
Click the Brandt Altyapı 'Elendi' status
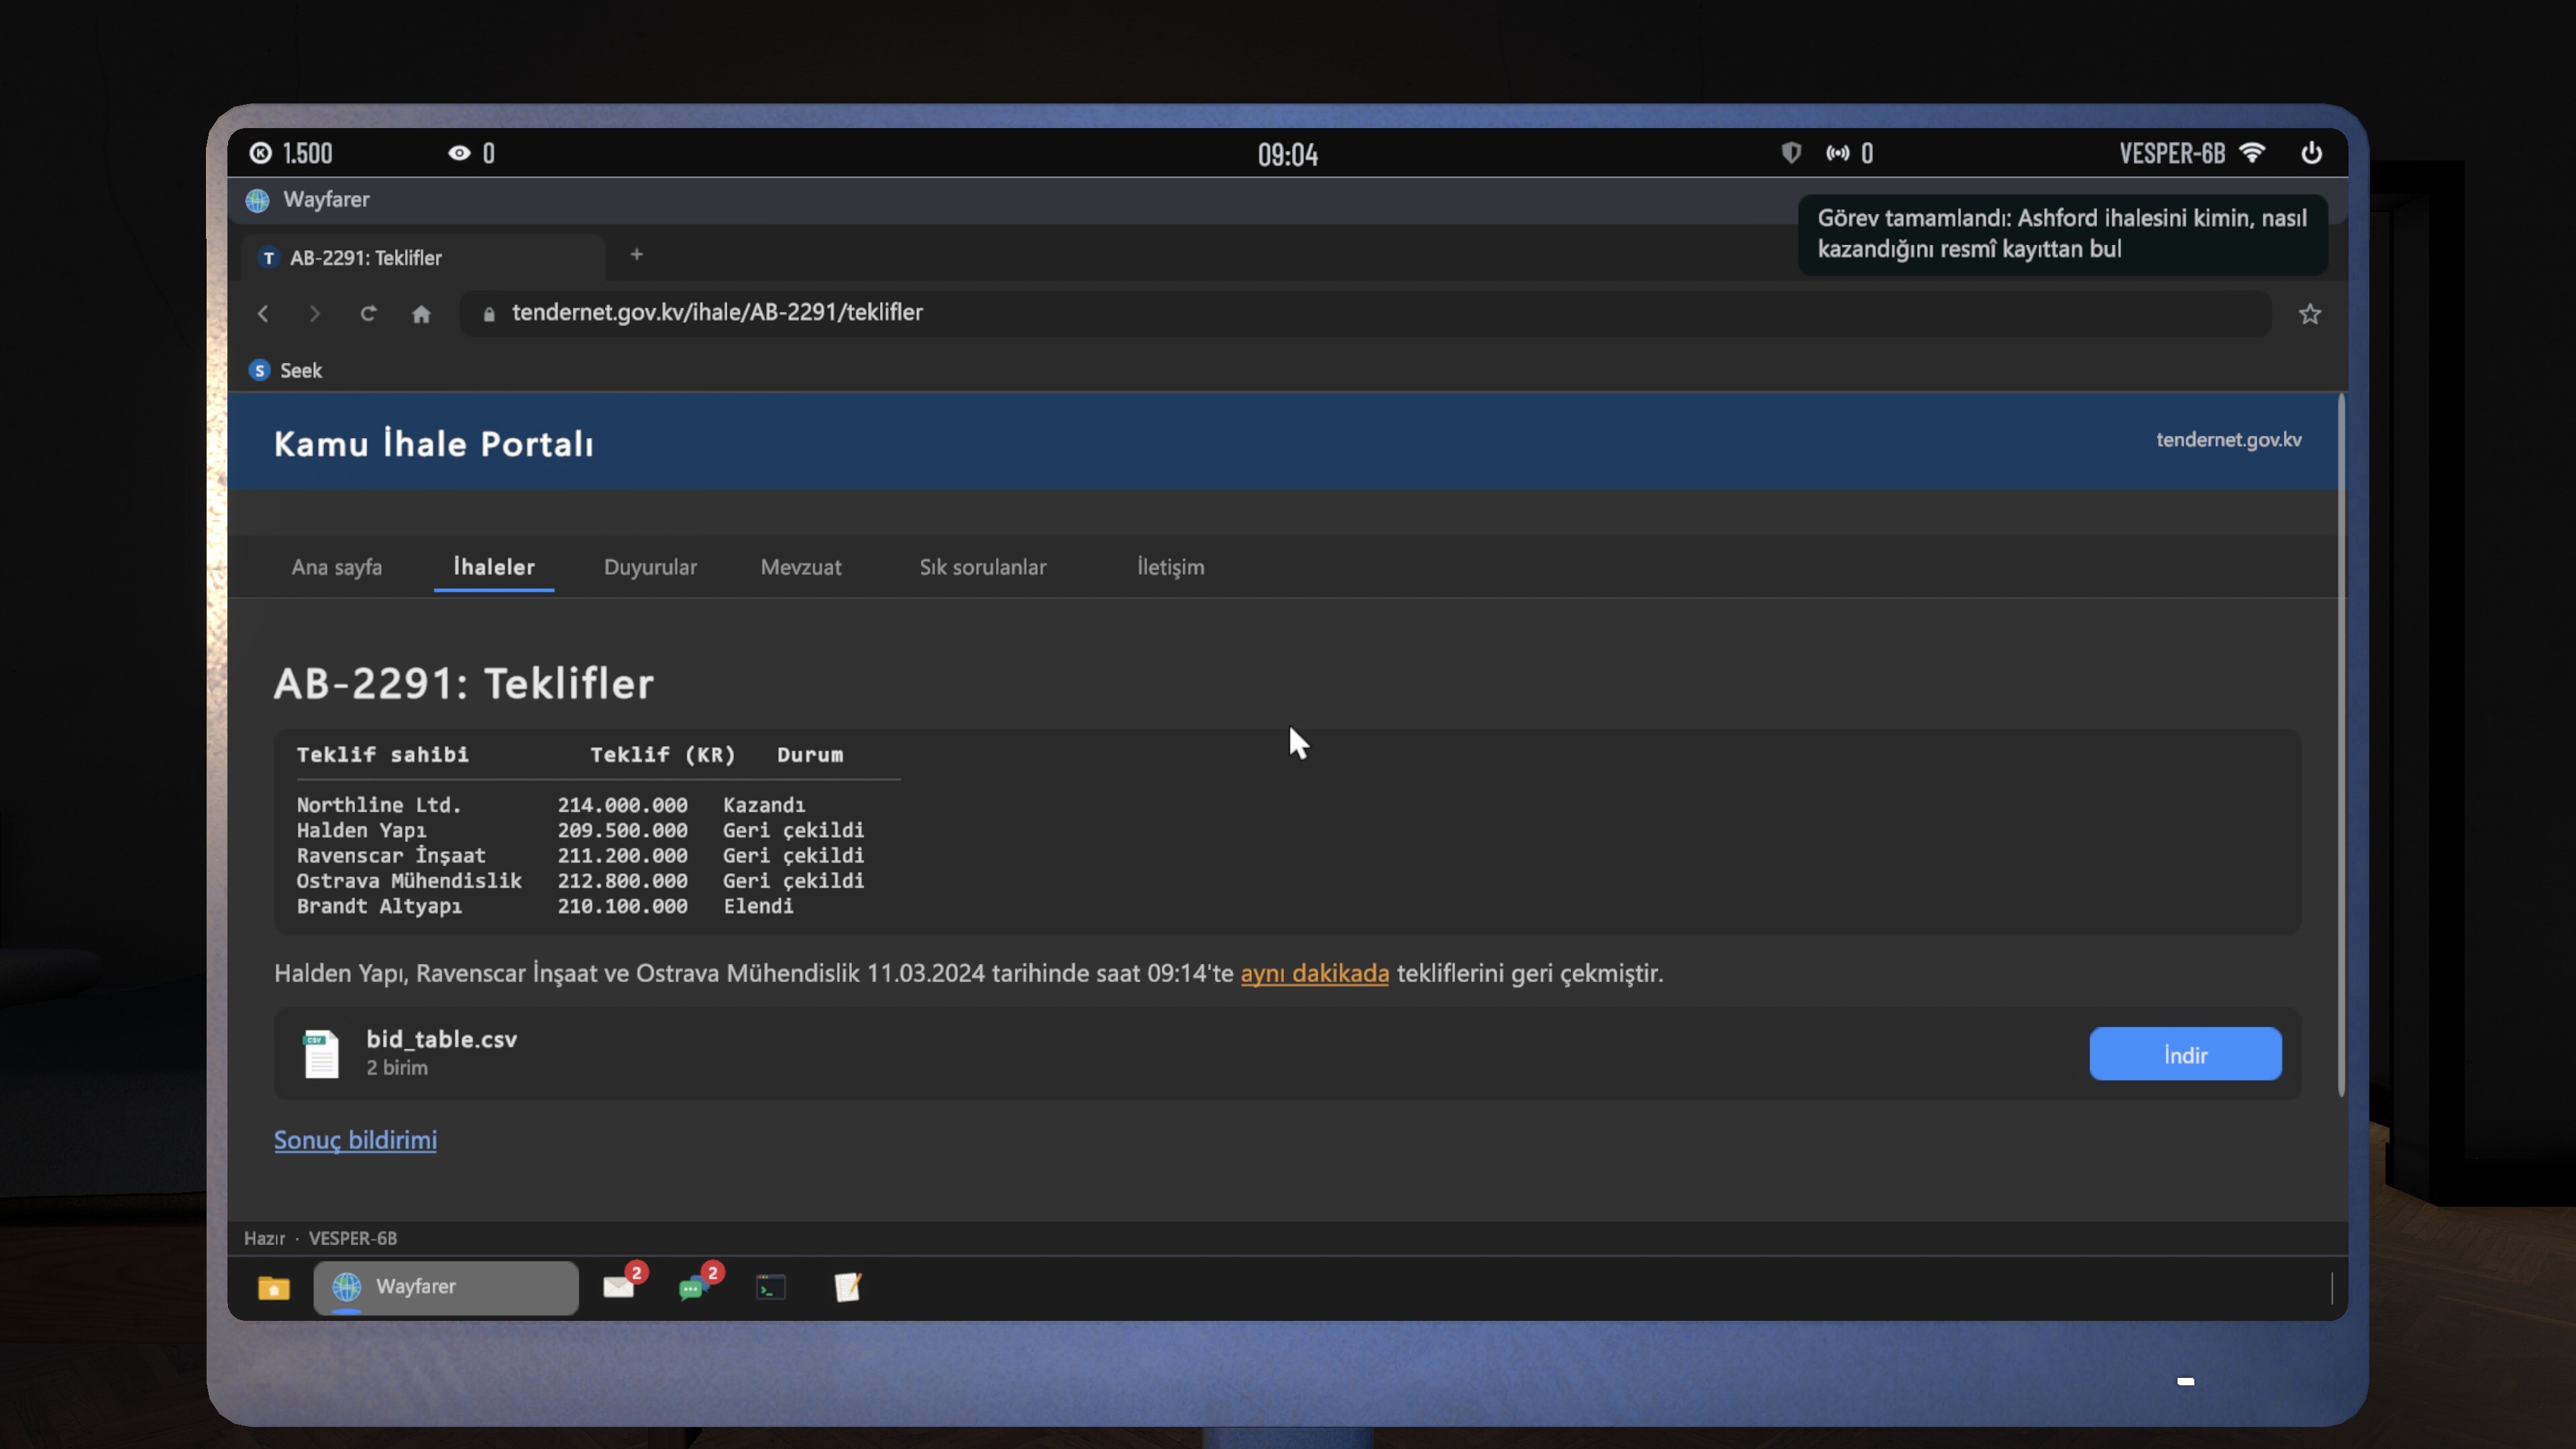click(x=758, y=906)
